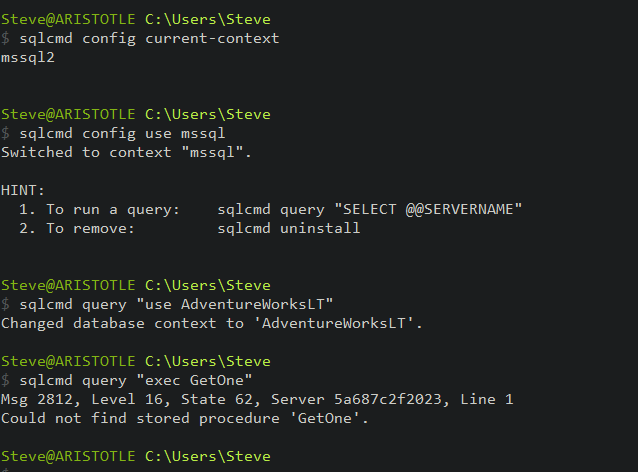
Task: Click the 'Switched to context "mssql"' message
Action: click(x=126, y=152)
